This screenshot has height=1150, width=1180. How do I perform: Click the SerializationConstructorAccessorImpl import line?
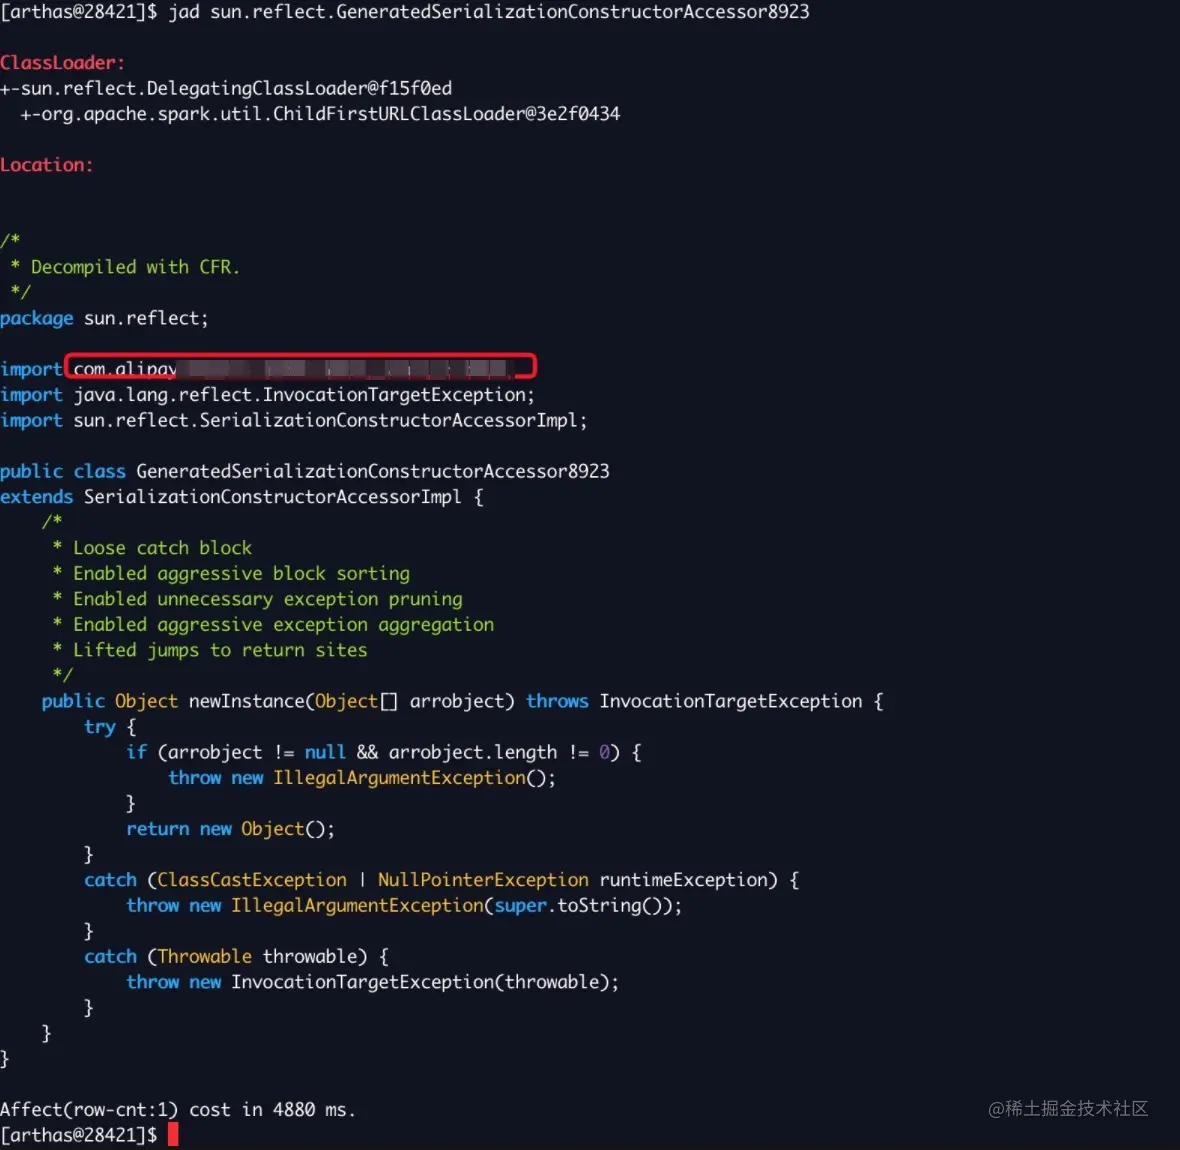pos(293,420)
